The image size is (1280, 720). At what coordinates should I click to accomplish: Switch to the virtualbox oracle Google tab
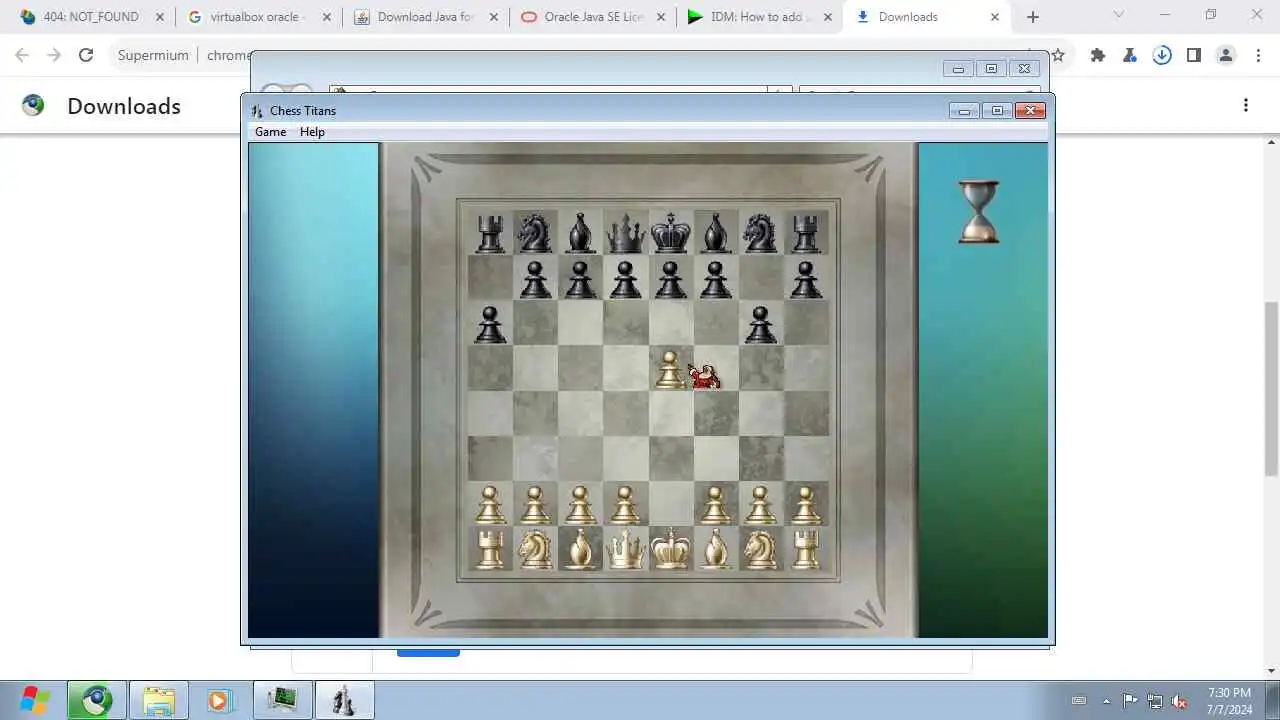[x=258, y=17]
